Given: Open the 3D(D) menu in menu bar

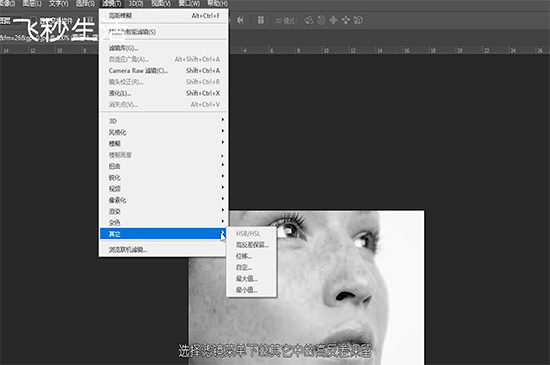Looking at the screenshot, I should tap(136, 4).
